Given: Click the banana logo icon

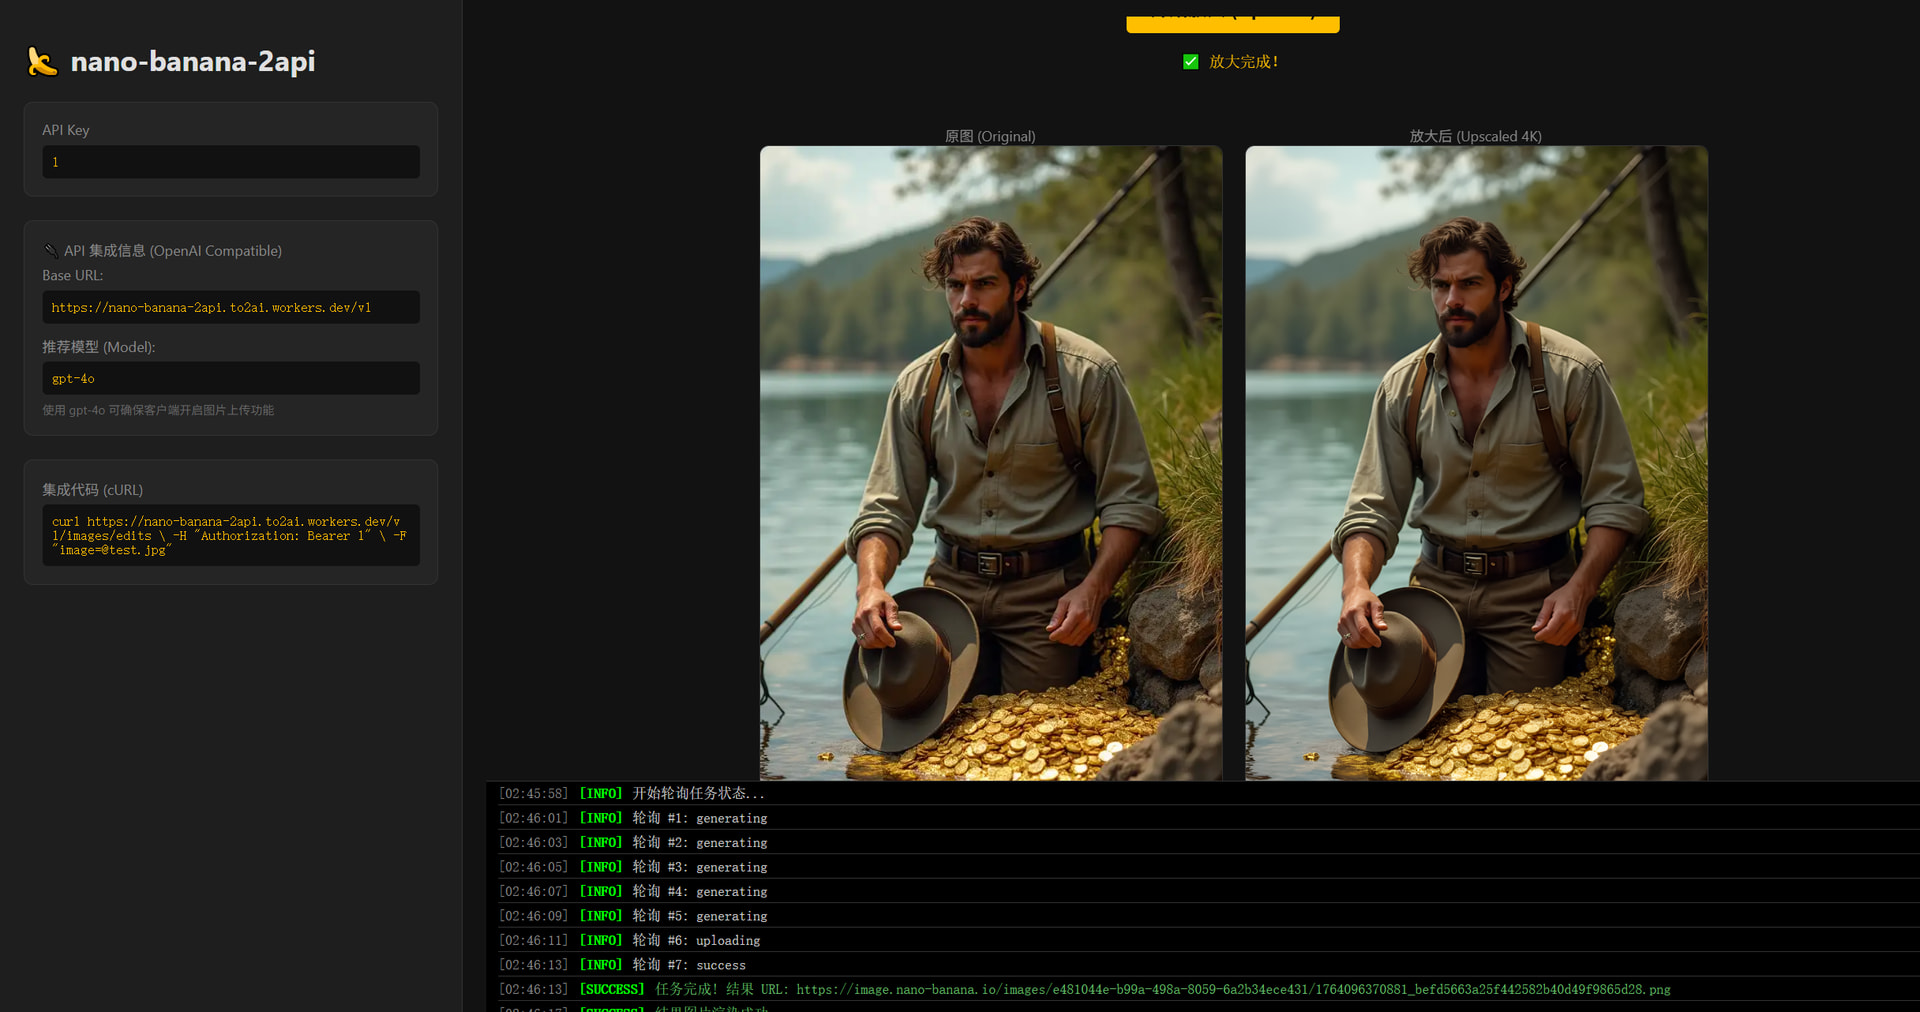Looking at the screenshot, I should point(42,62).
